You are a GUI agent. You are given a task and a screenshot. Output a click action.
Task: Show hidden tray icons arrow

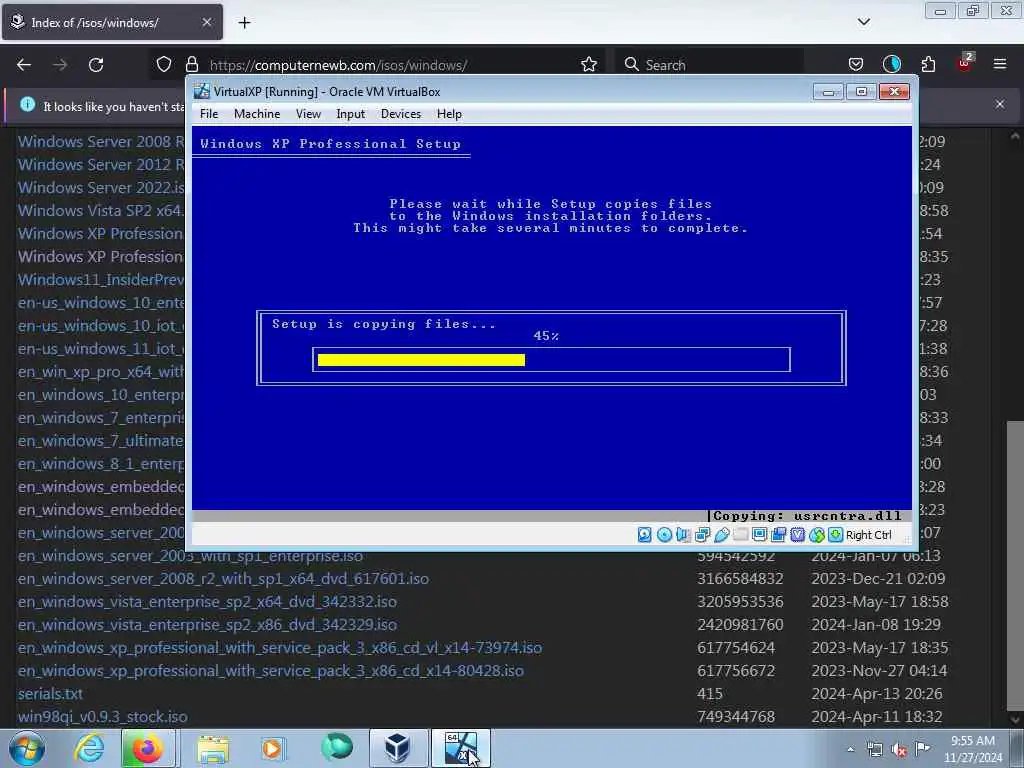click(x=850, y=750)
